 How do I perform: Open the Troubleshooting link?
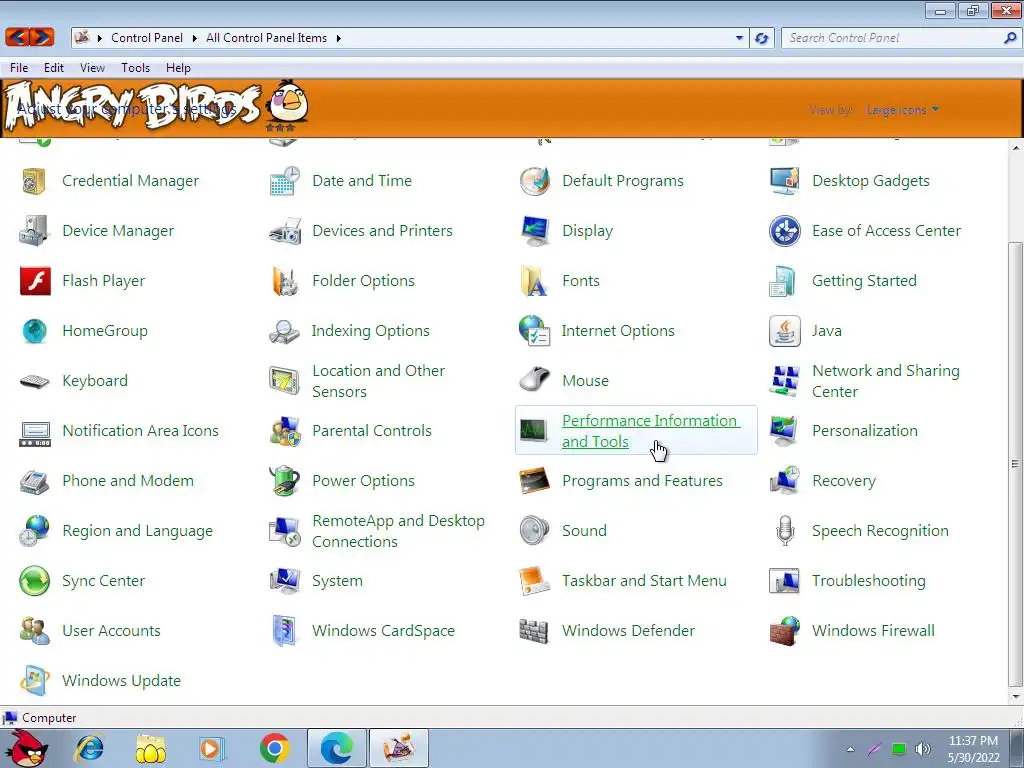(869, 581)
